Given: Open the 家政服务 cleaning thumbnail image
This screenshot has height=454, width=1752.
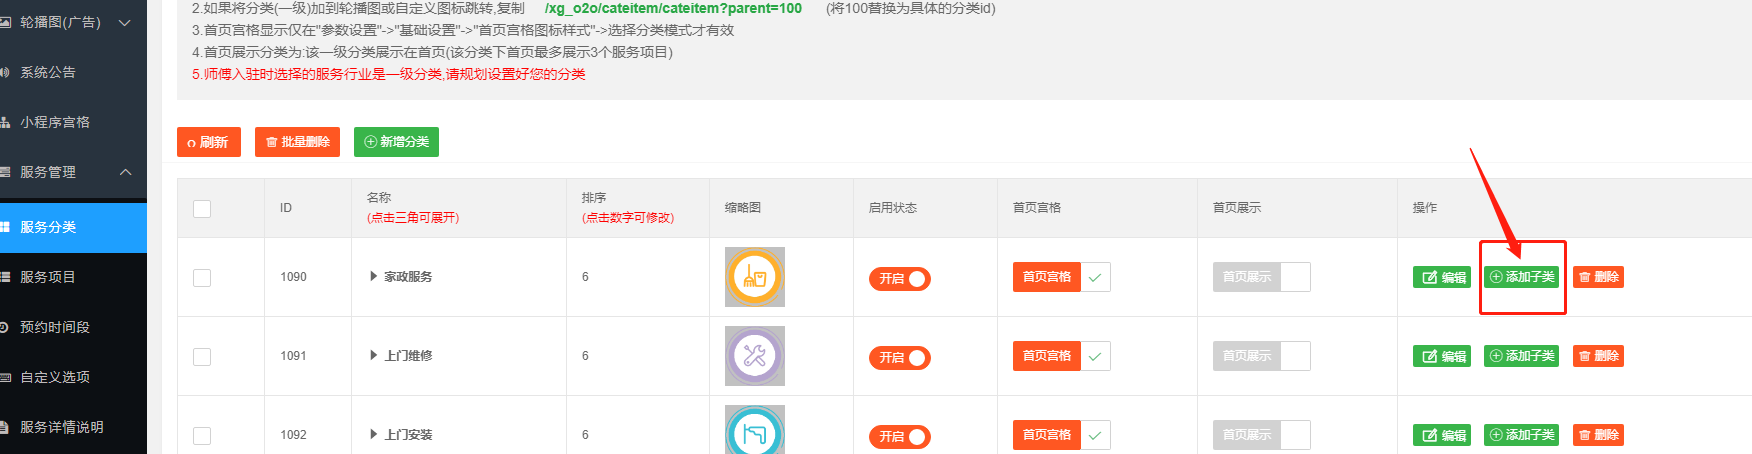Looking at the screenshot, I should tap(755, 277).
